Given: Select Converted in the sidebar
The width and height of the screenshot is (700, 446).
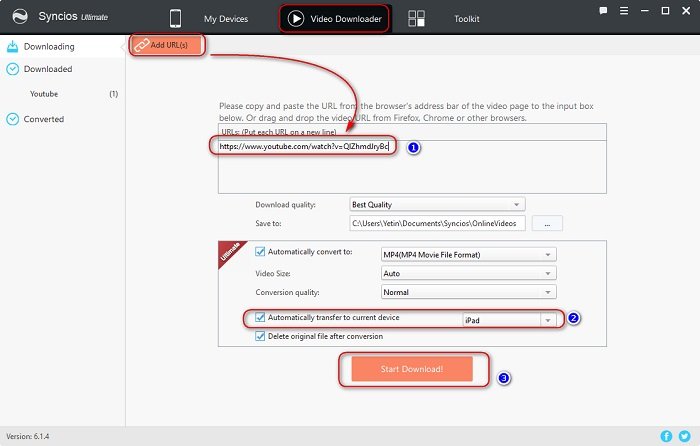Looking at the screenshot, I should click(62, 119).
